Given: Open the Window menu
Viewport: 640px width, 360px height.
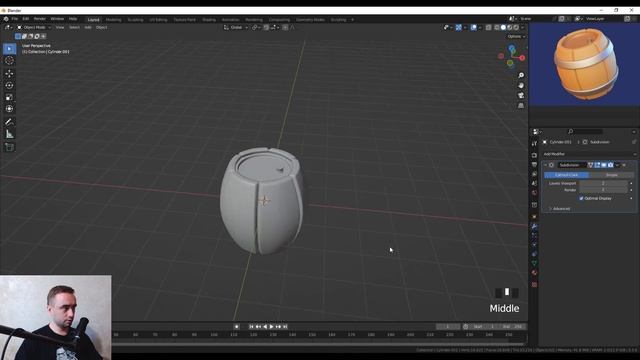Looking at the screenshot, I should click(x=57, y=19).
